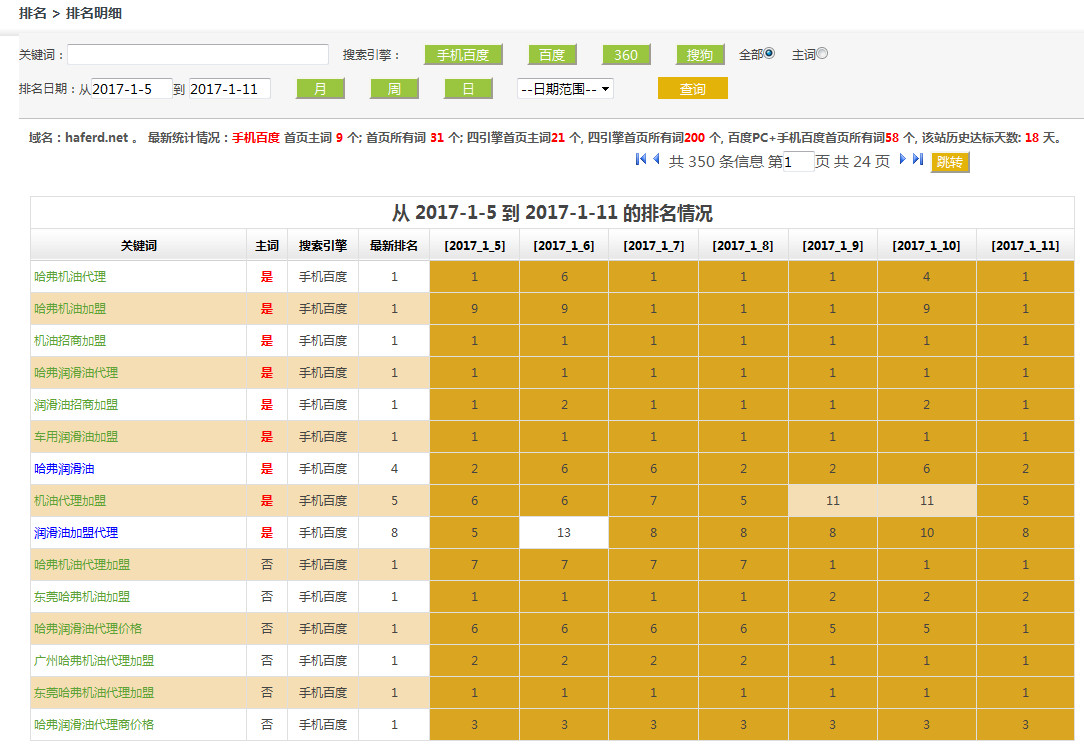Go to previous page arrow icon
Viewport: 1084px width, 751px height.
656,159
